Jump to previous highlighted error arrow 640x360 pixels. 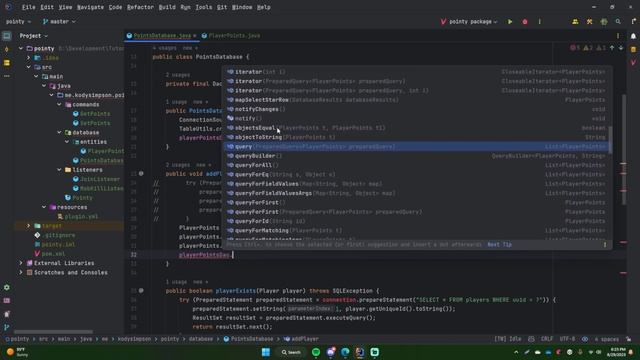tap(612, 48)
